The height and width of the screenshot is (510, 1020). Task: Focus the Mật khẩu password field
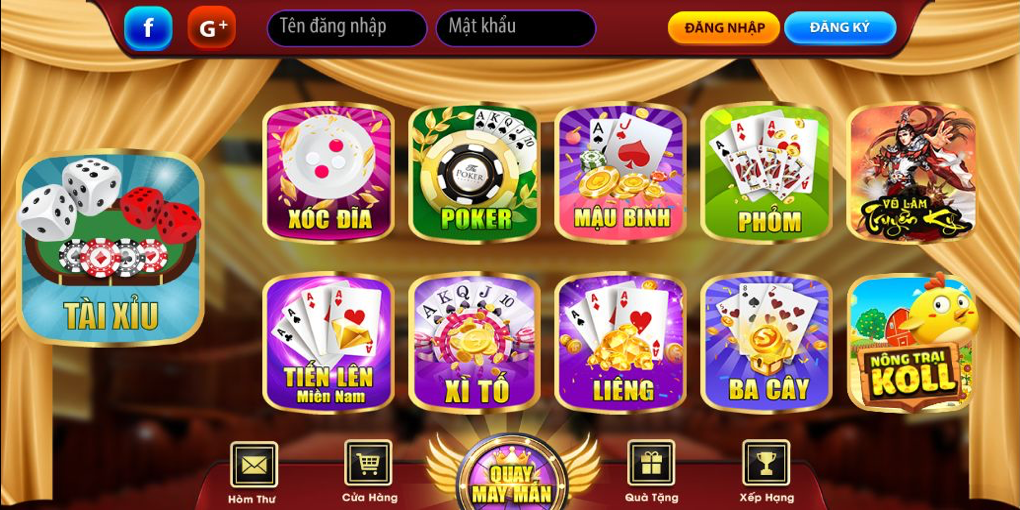[x=516, y=28]
